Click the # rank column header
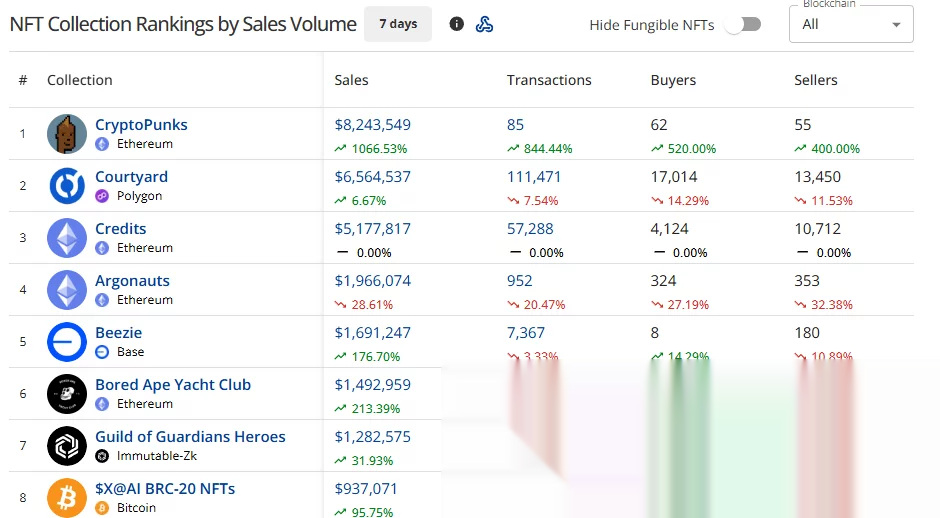The height and width of the screenshot is (518, 940). tap(23, 80)
